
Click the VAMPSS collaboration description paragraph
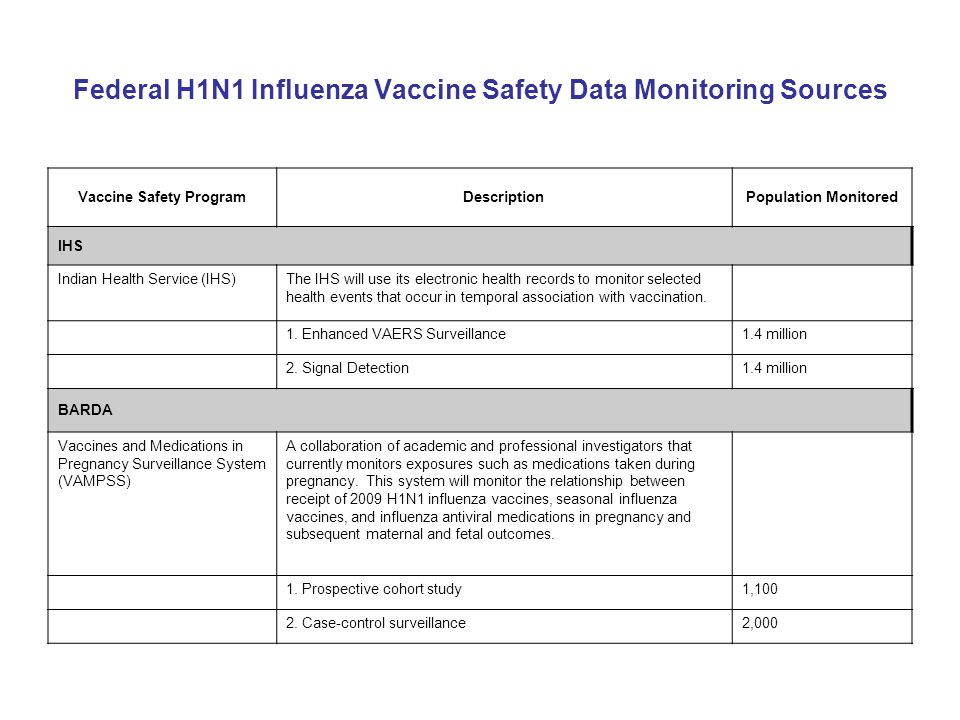pos(490,490)
